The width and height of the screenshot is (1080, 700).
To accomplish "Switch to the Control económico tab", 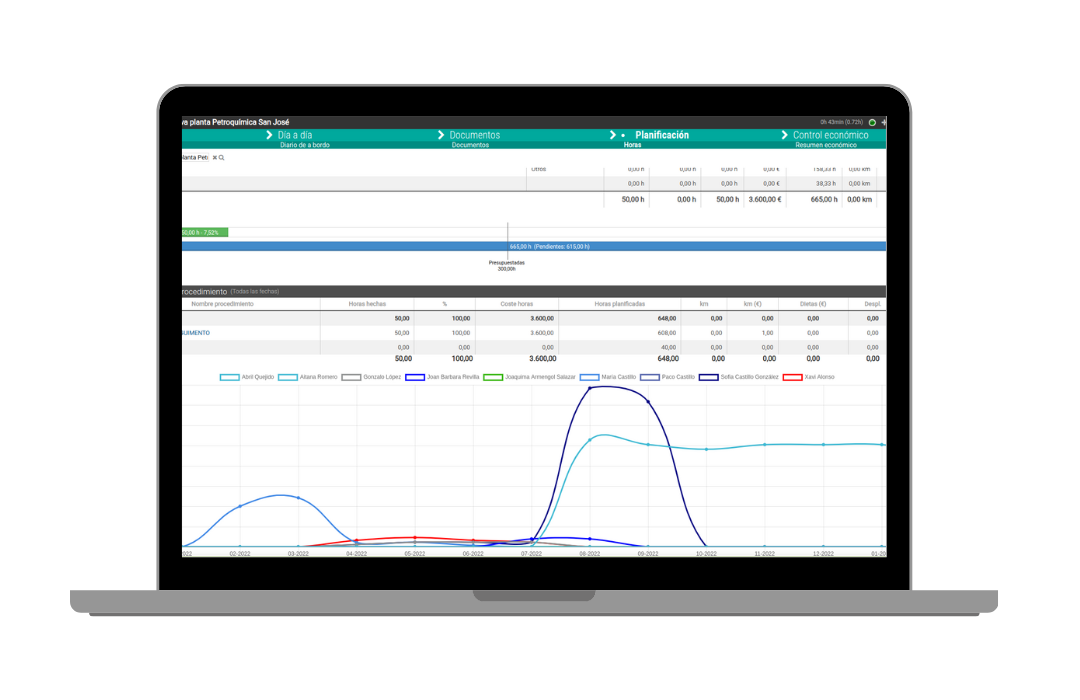I will pos(830,135).
